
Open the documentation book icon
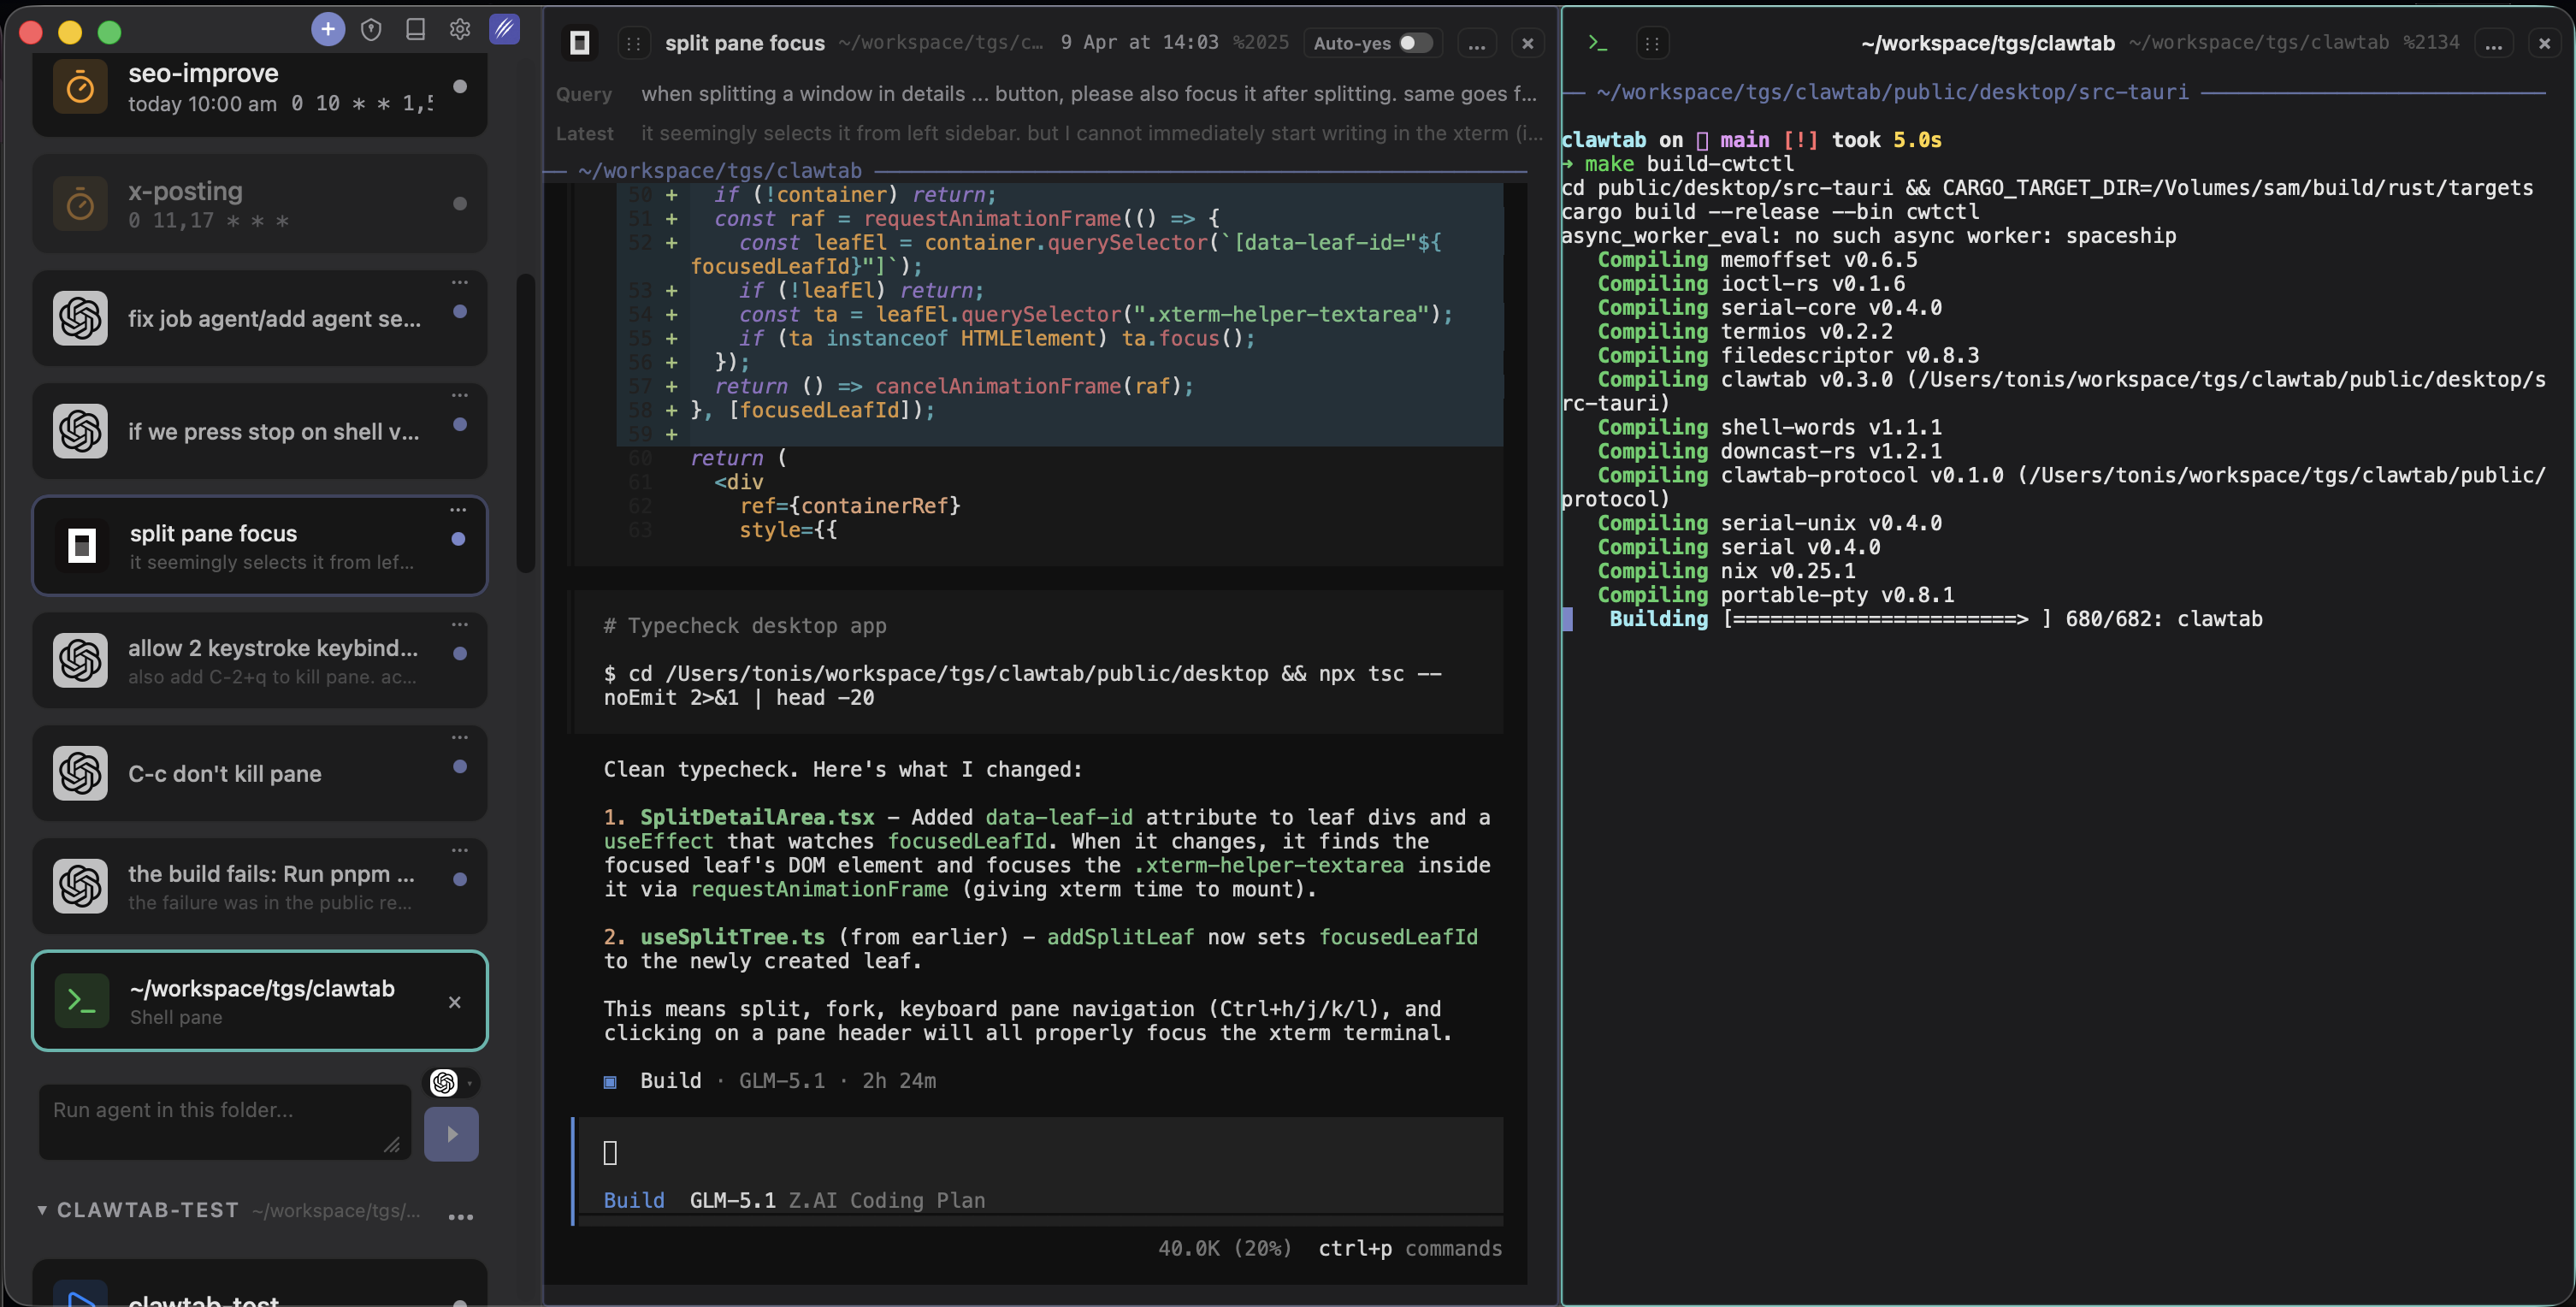(416, 29)
